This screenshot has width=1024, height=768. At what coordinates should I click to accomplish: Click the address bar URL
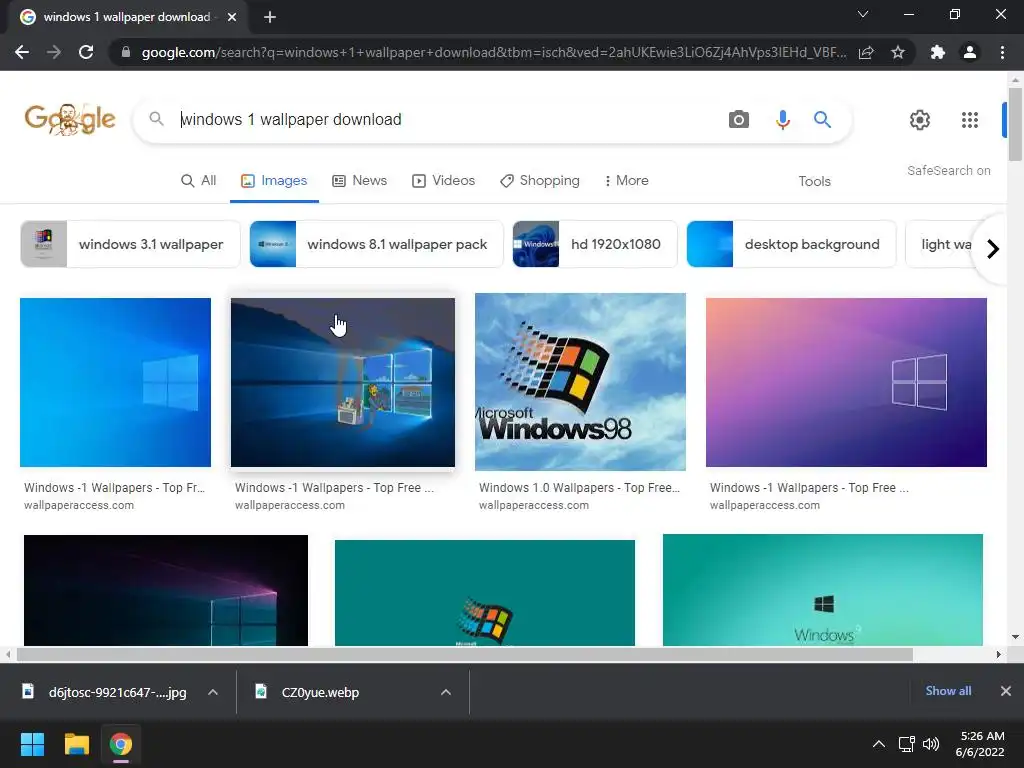493,52
